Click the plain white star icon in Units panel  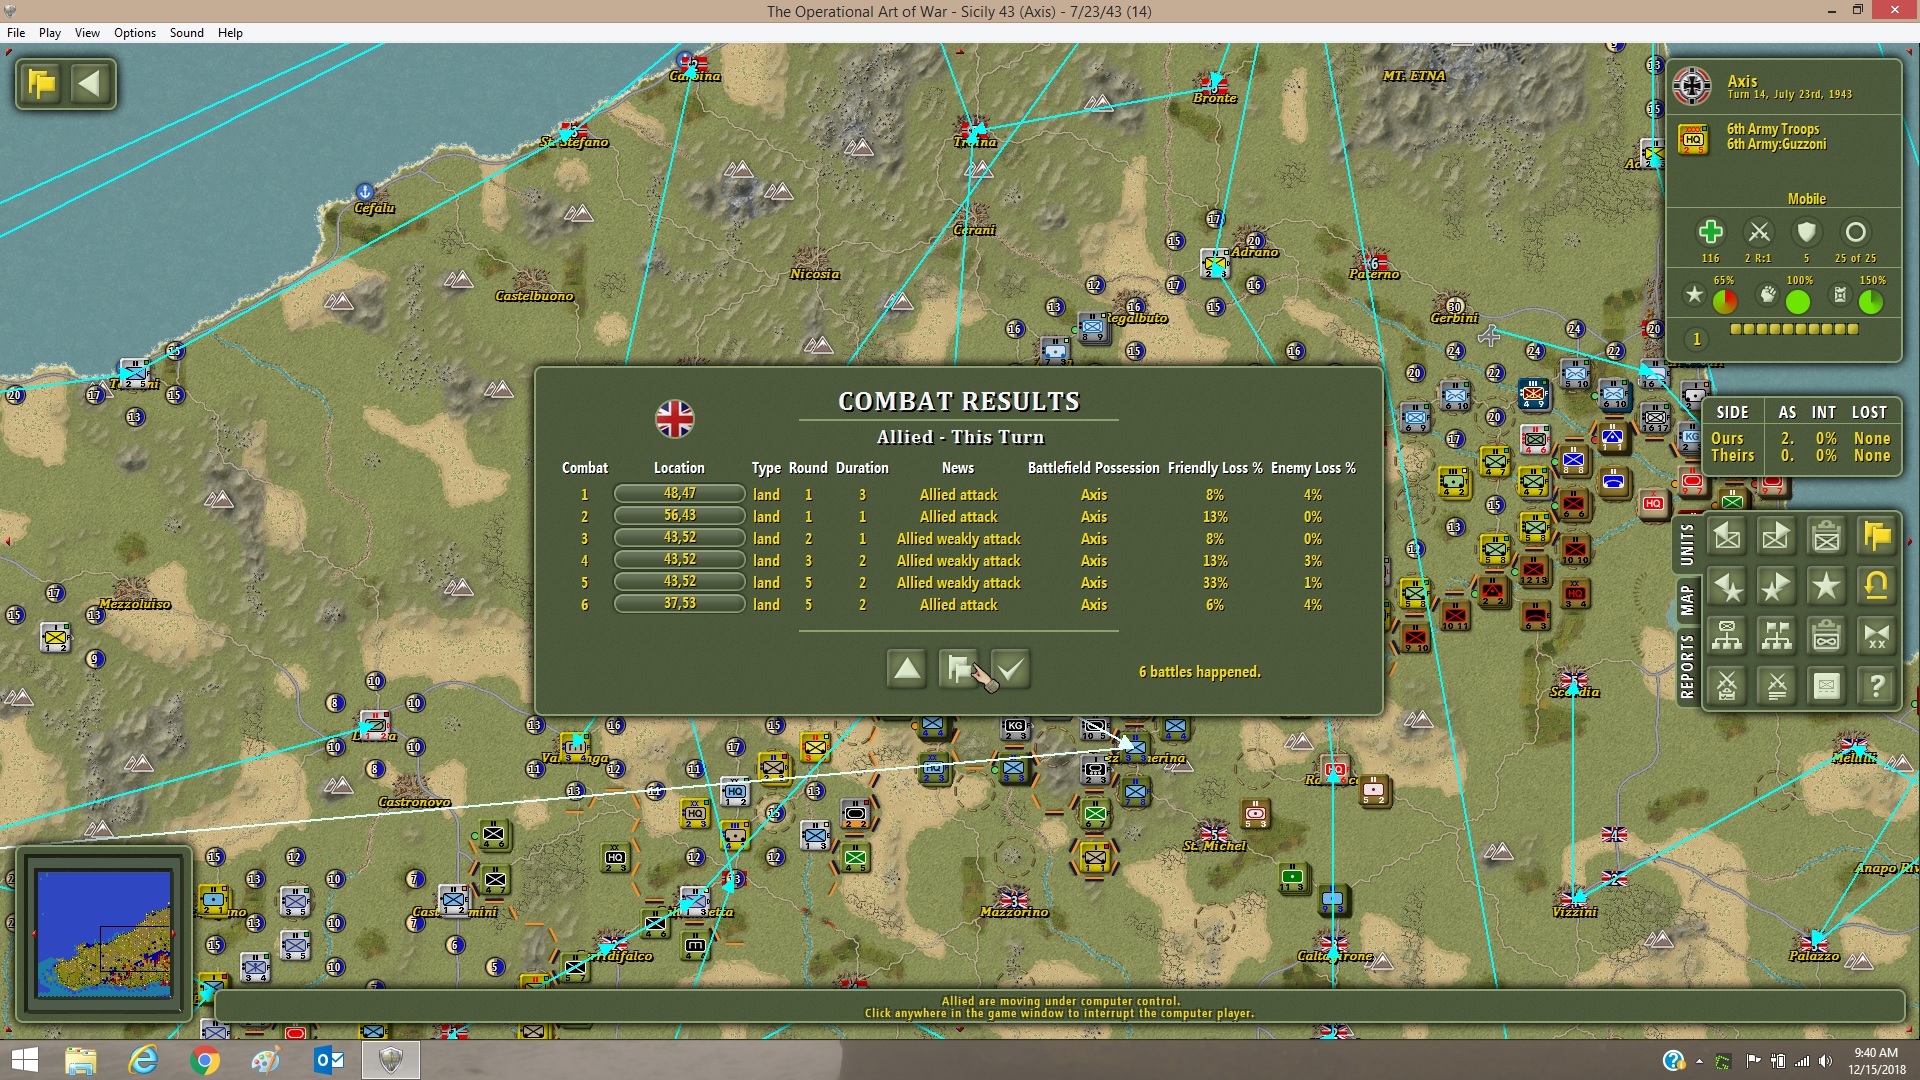(1826, 586)
